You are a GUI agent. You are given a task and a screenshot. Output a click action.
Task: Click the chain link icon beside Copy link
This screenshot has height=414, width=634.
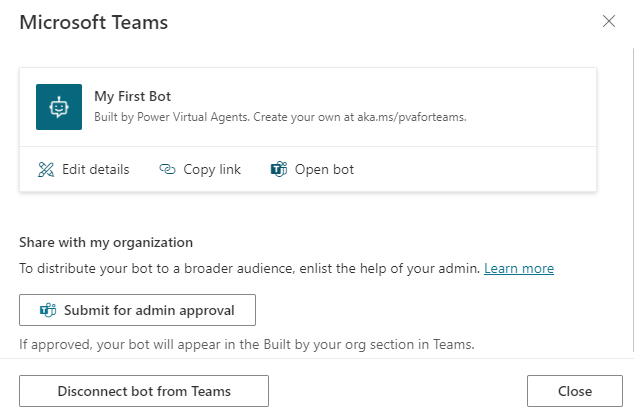[x=167, y=169]
